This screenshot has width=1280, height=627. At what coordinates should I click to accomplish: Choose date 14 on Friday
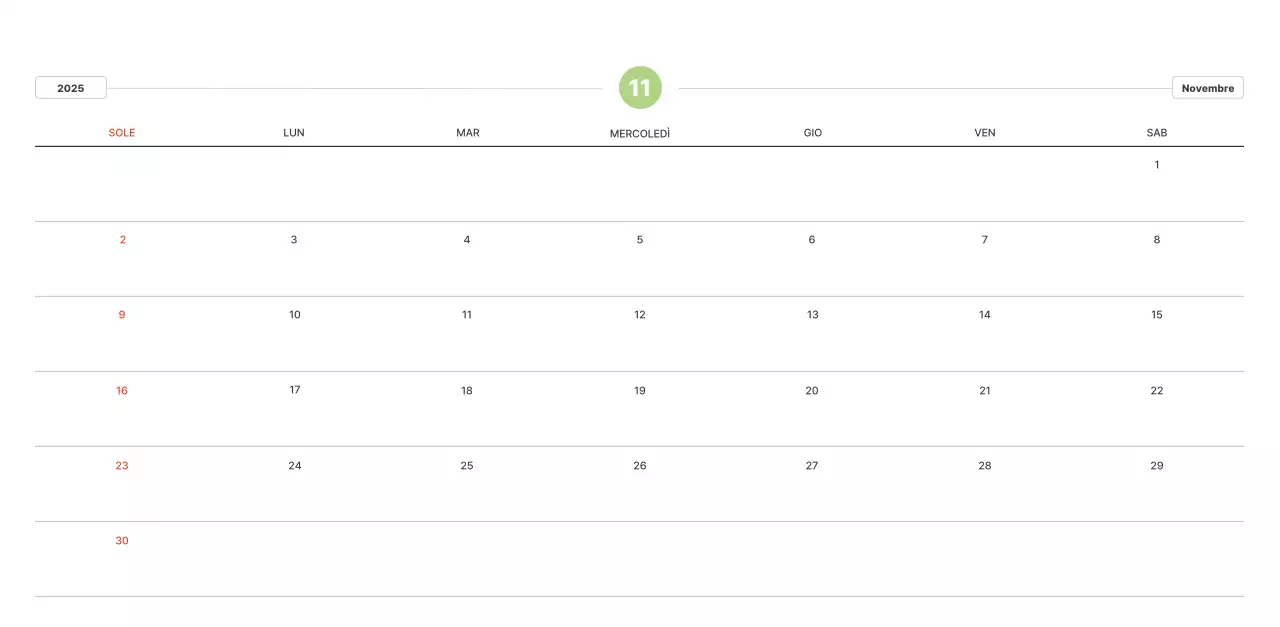(985, 315)
